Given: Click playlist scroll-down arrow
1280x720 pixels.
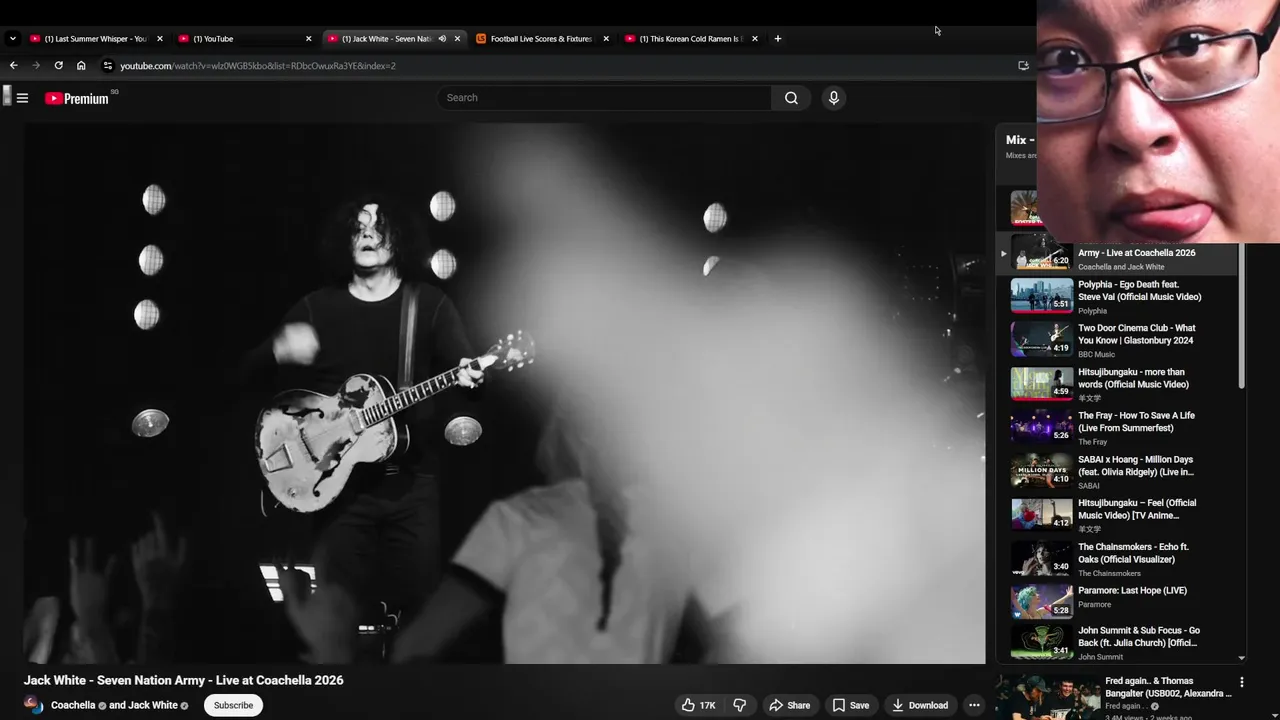Looking at the screenshot, I should pyautogui.click(x=1242, y=658).
